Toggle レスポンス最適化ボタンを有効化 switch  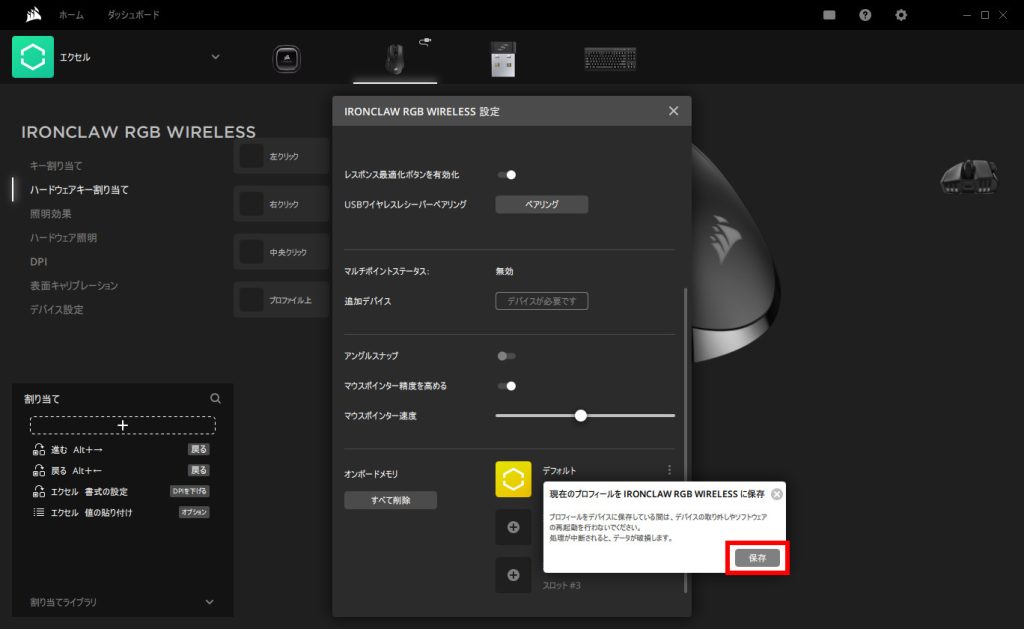click(x=507, y=174)
